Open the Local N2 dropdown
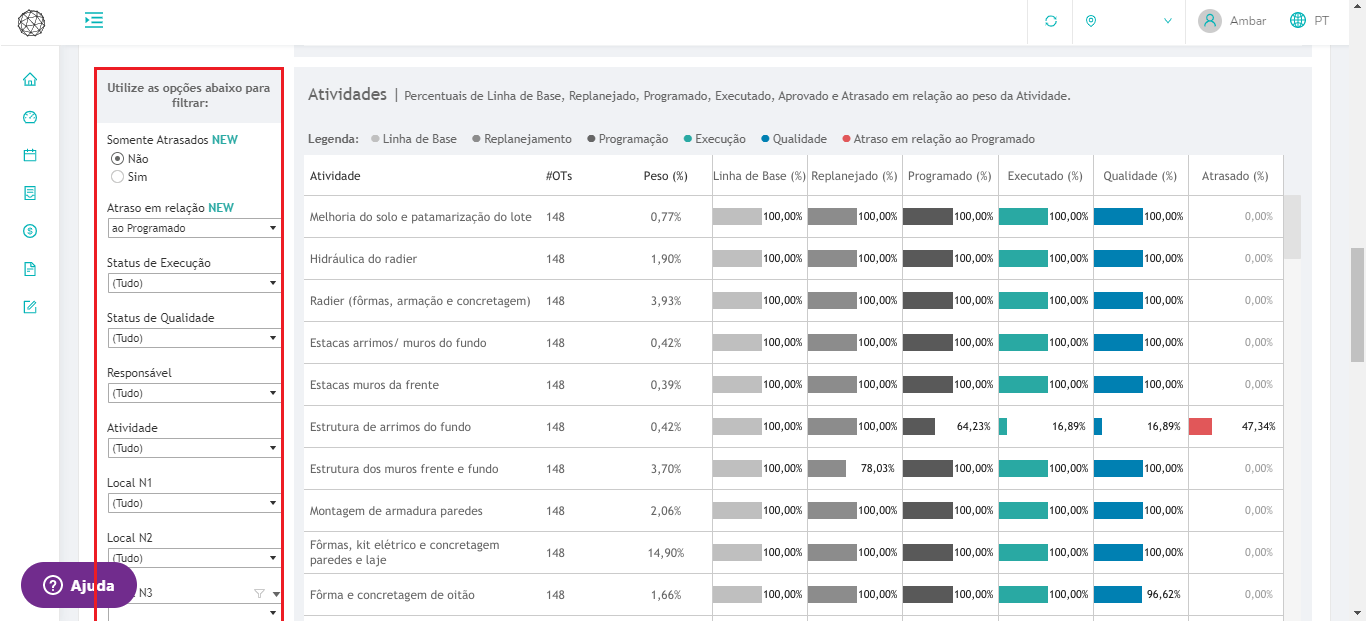The width and height of the screenshot is (1366, 621). (194, 558)
